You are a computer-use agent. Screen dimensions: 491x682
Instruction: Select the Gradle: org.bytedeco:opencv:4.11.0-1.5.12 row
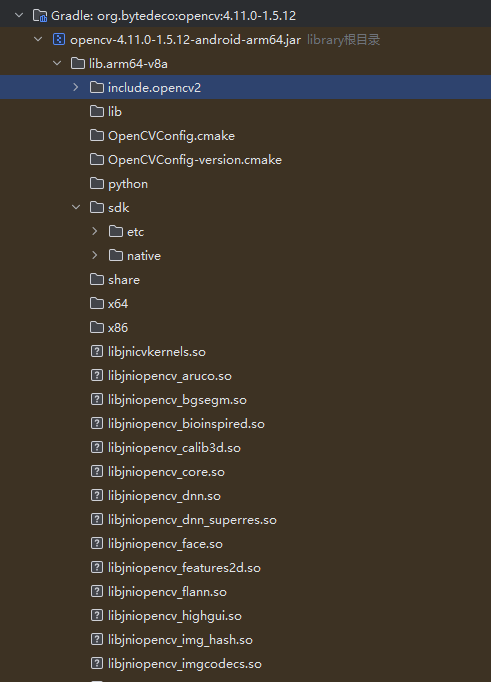point(245,16)
